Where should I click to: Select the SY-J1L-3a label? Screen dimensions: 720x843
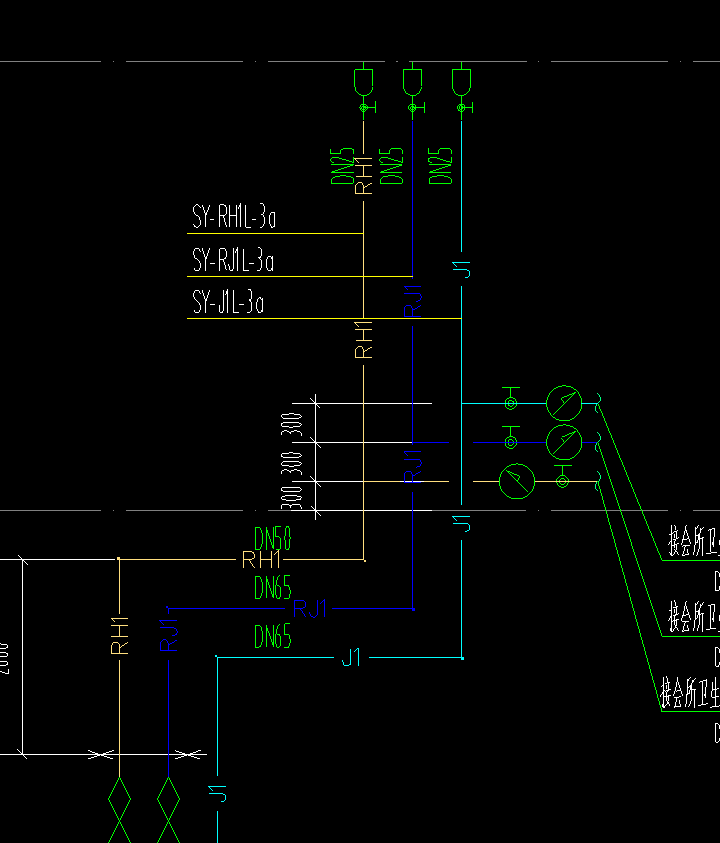coord(228,302)
